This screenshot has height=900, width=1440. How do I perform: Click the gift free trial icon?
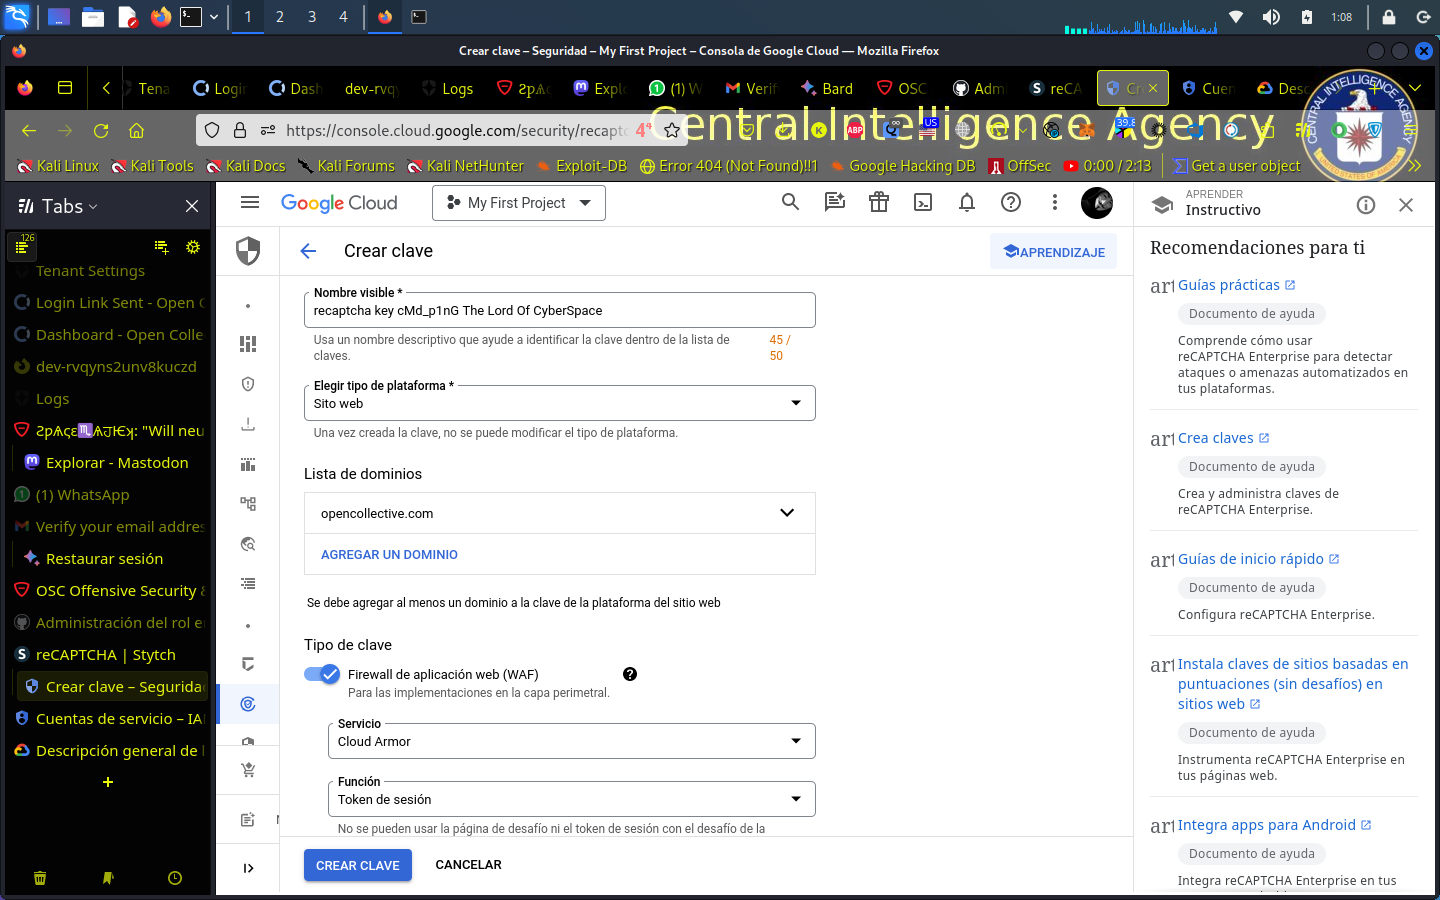point(879,202)
